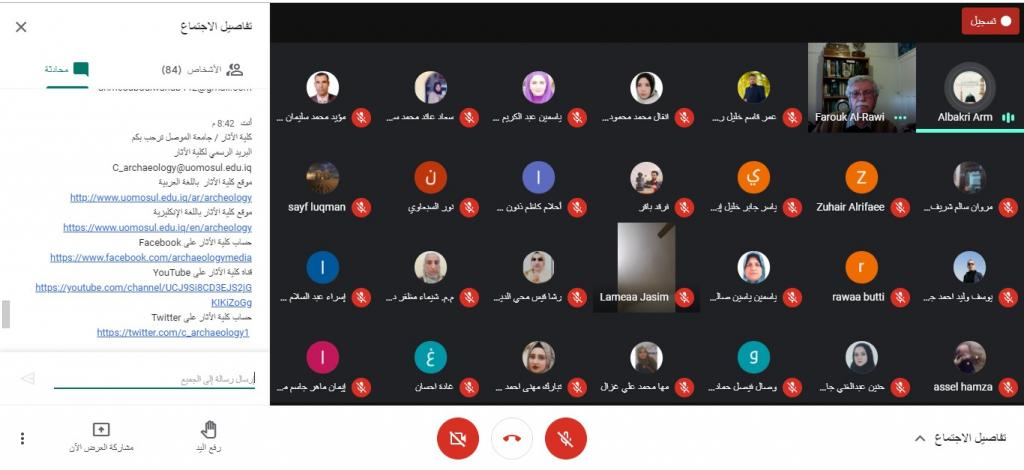The width and height of the screenshot is (1024, 470).
Task: Toggle the camera off button in bottom bar
Action: click(458, 438)
